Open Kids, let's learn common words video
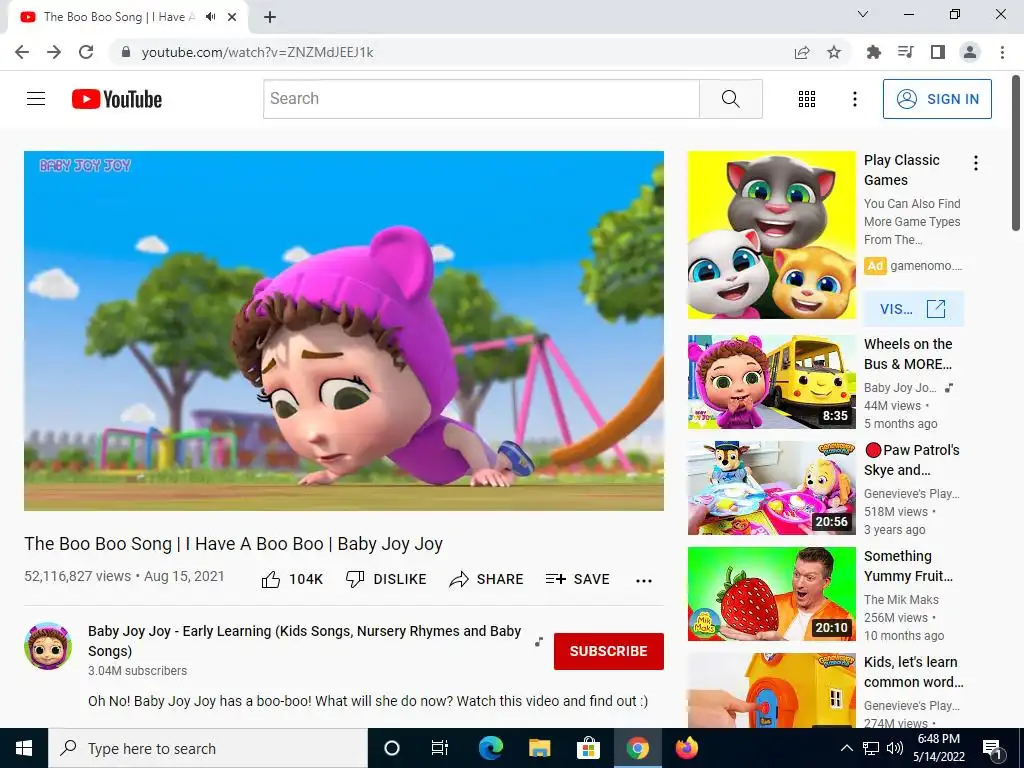Image resolution: width=1024 pixels, height=768 pixels. coord(913,671)
